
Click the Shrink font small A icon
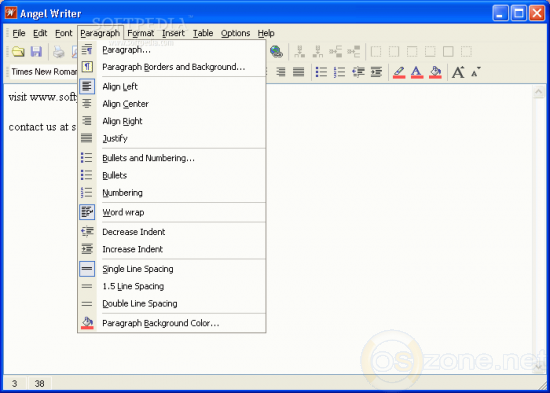tap(476, 72)
